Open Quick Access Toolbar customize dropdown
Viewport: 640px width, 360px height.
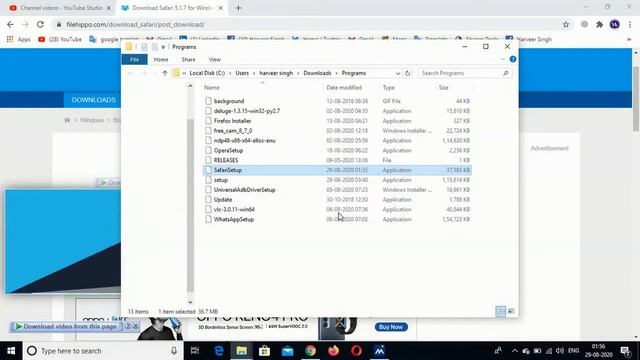pyautogui.click(x=163, y=47)
